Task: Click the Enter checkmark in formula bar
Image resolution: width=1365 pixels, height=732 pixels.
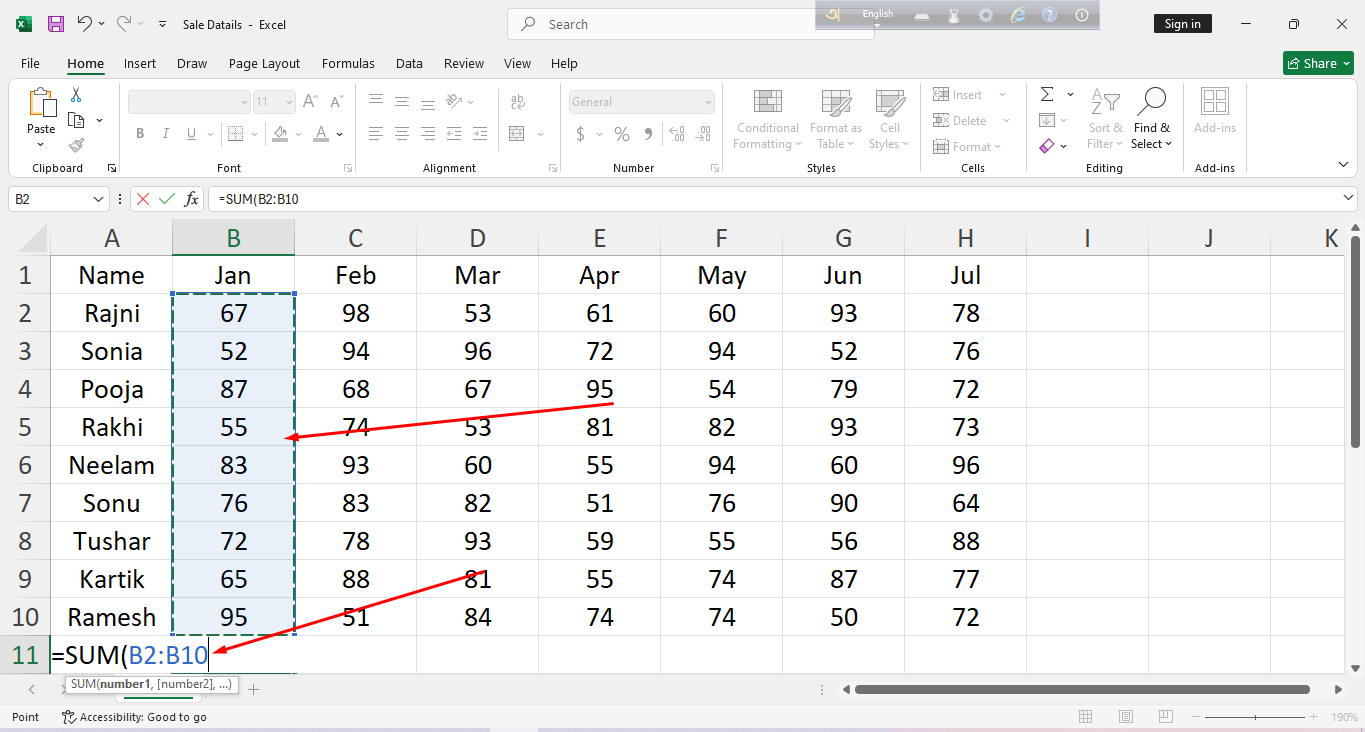Action: (x=166, y=199)
